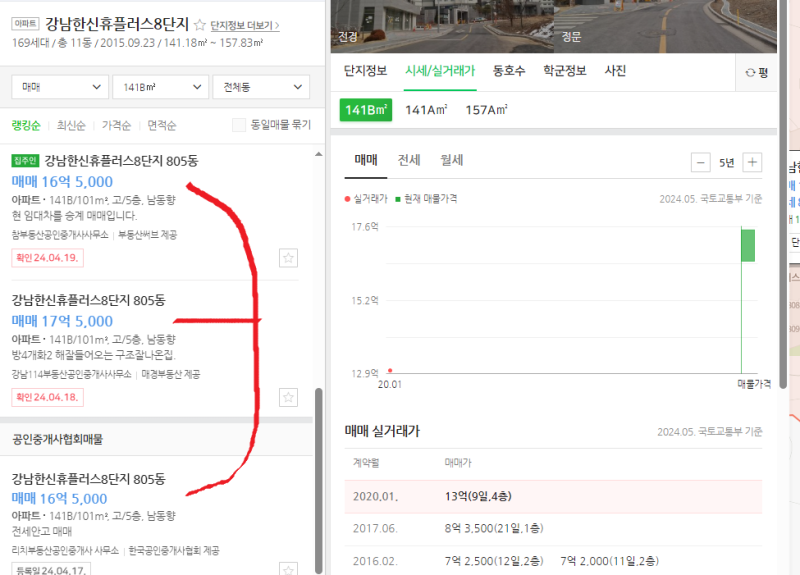The width and height of the screenshot is (800, 575).
Task: Switch to 시세/실거래가 tab
Action: tap(440, 70)
